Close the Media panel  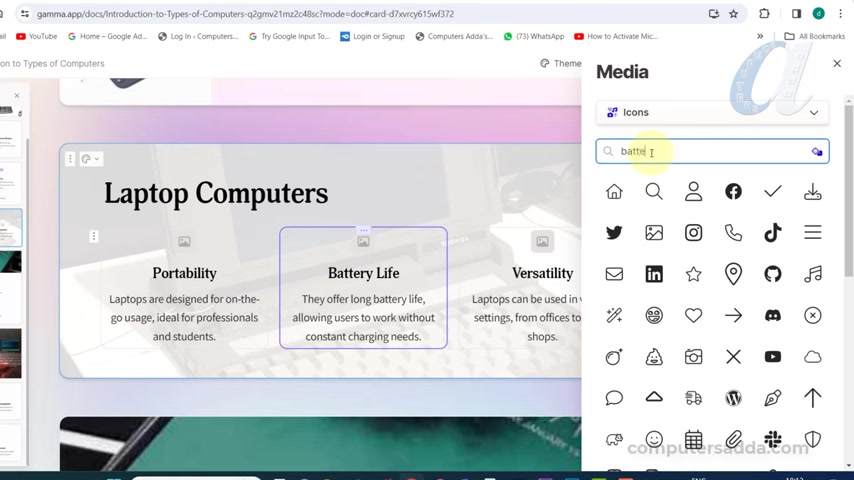(x=837, y=63)
